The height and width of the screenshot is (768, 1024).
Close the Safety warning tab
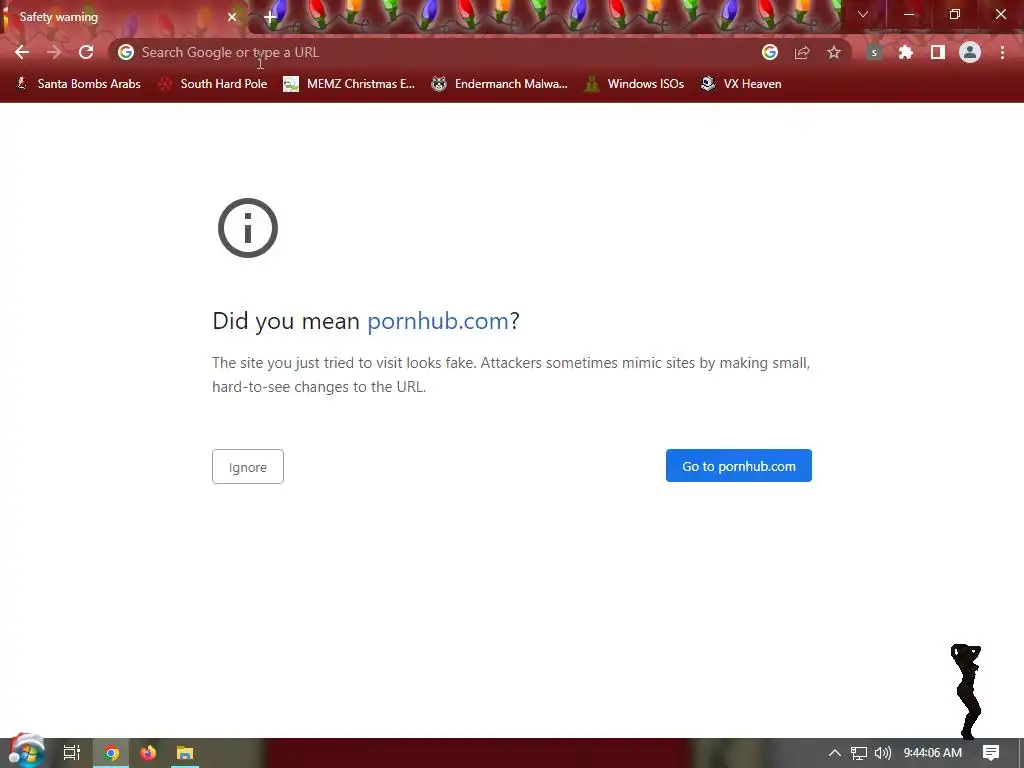click(232, 17)
